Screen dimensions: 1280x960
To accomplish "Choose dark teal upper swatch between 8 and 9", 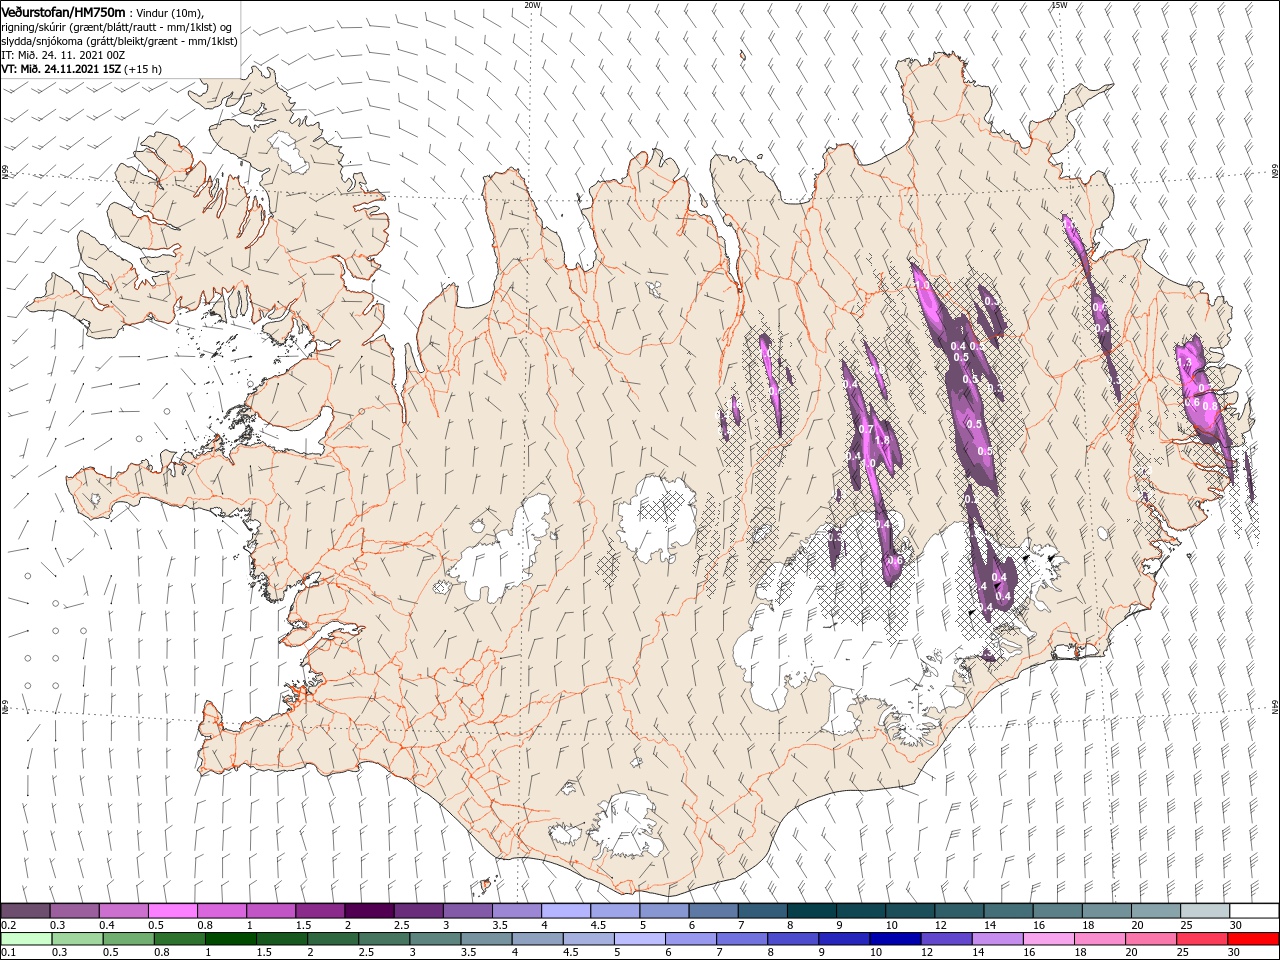I will (x=812, y=910).
